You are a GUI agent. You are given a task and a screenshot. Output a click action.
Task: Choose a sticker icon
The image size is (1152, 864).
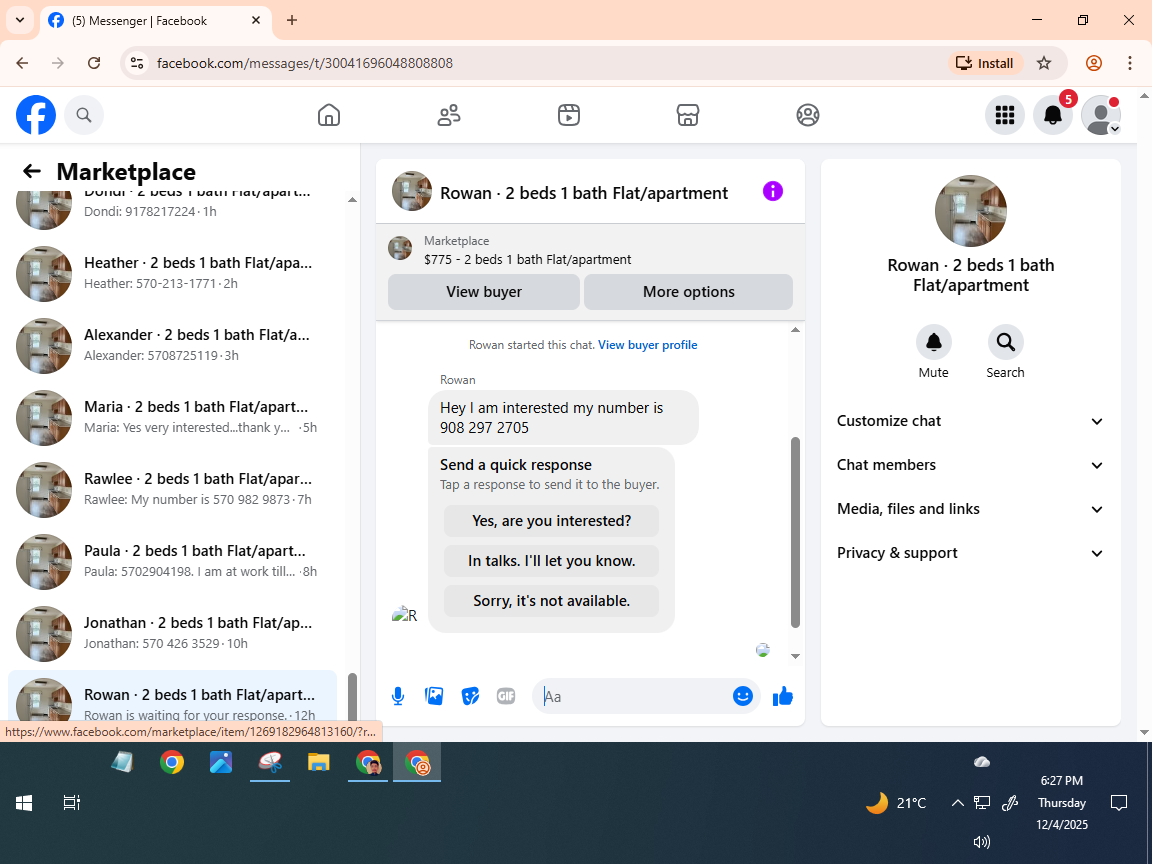tap(470, 696)
